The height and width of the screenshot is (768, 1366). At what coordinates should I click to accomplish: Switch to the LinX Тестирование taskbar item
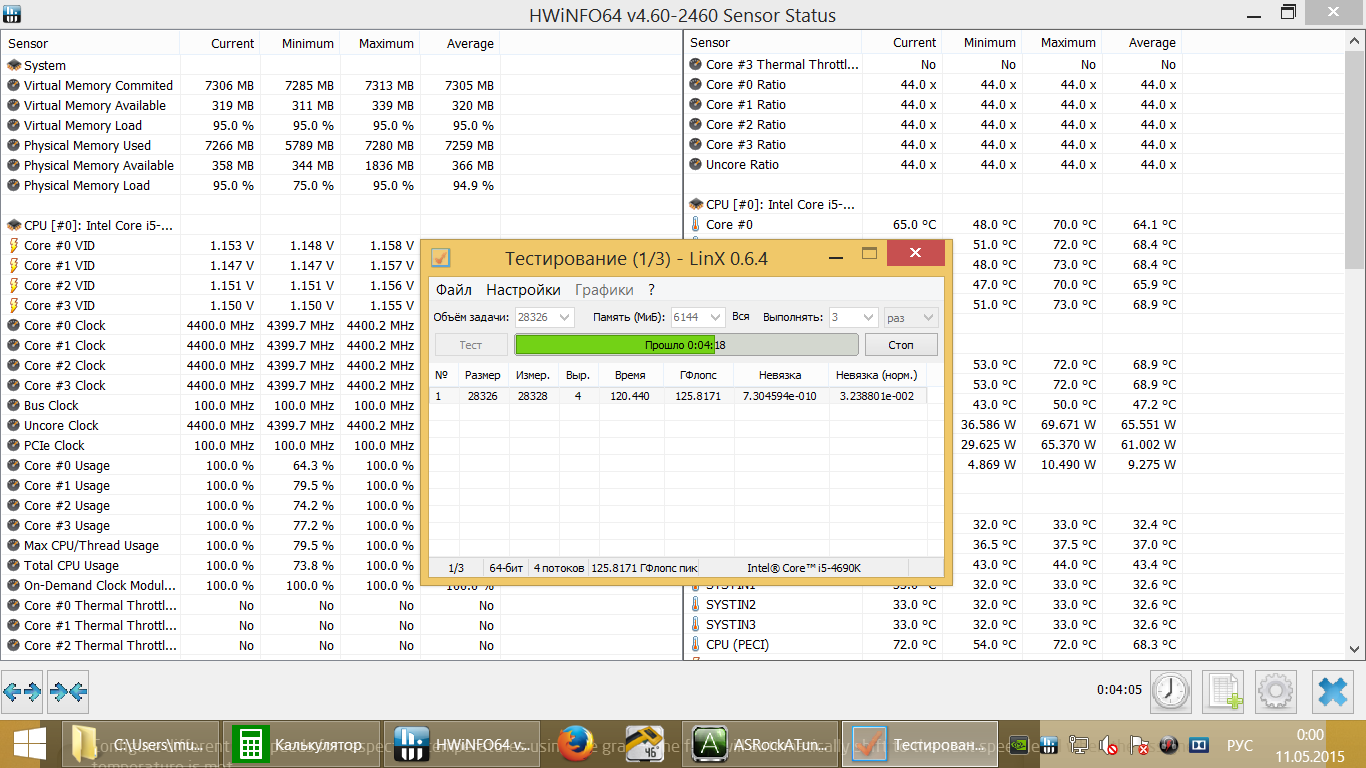[x=920, y=745]
